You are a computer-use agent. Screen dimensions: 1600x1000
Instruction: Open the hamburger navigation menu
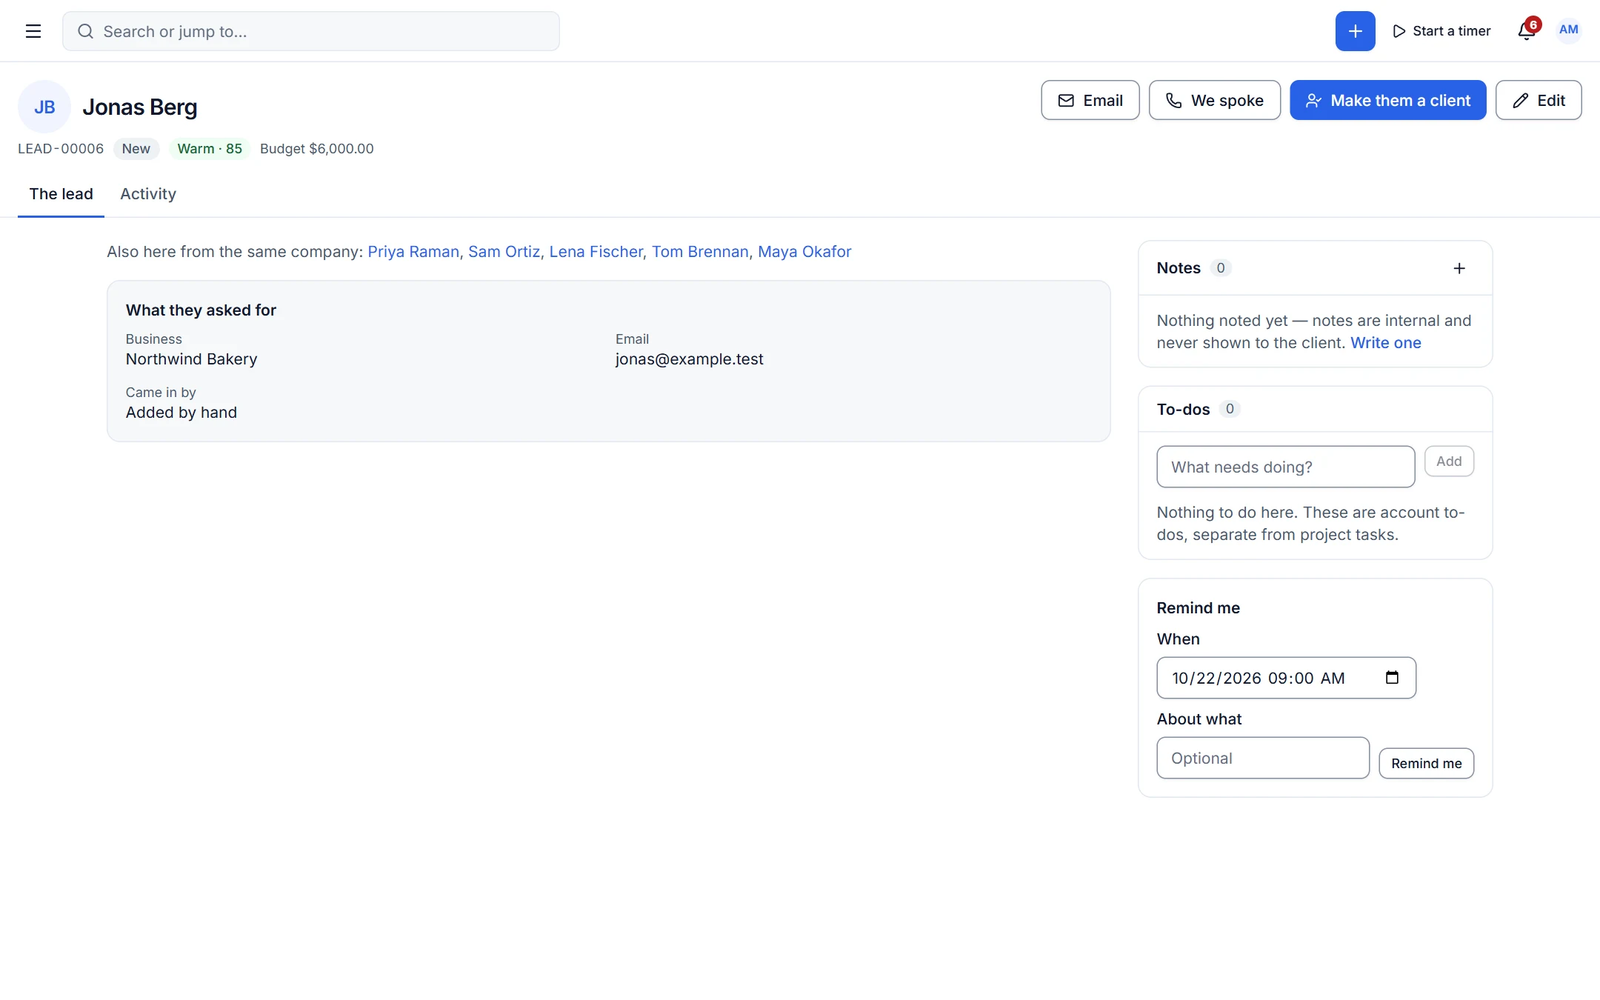33,31
